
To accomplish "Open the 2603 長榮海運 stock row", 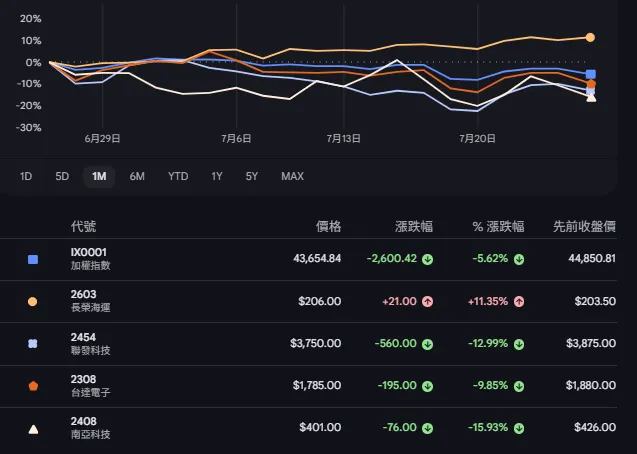I will click(x=309, y=301).
